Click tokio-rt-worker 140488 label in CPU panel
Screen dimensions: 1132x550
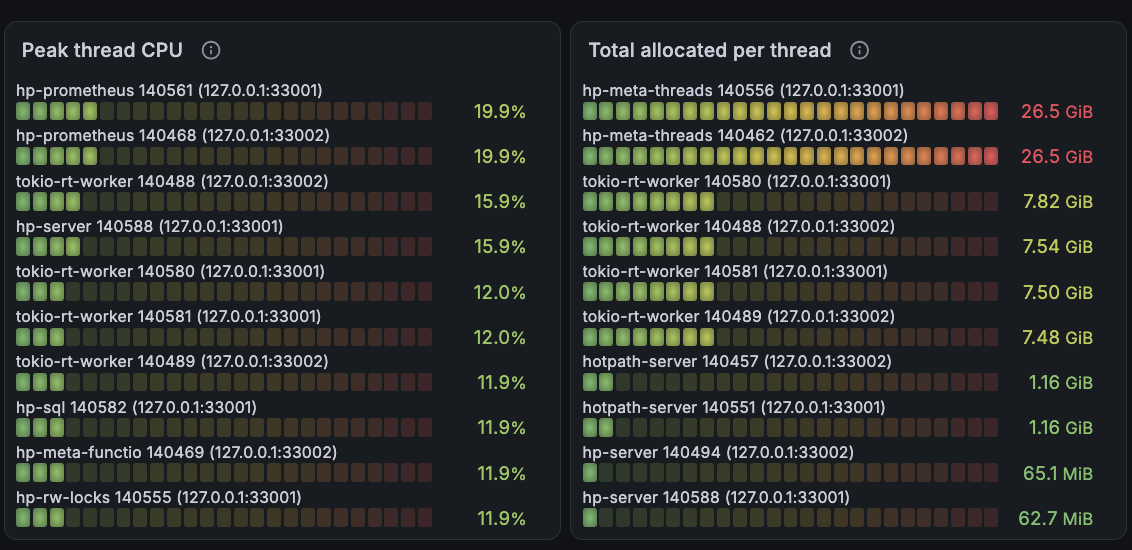[x=172, y=180]
